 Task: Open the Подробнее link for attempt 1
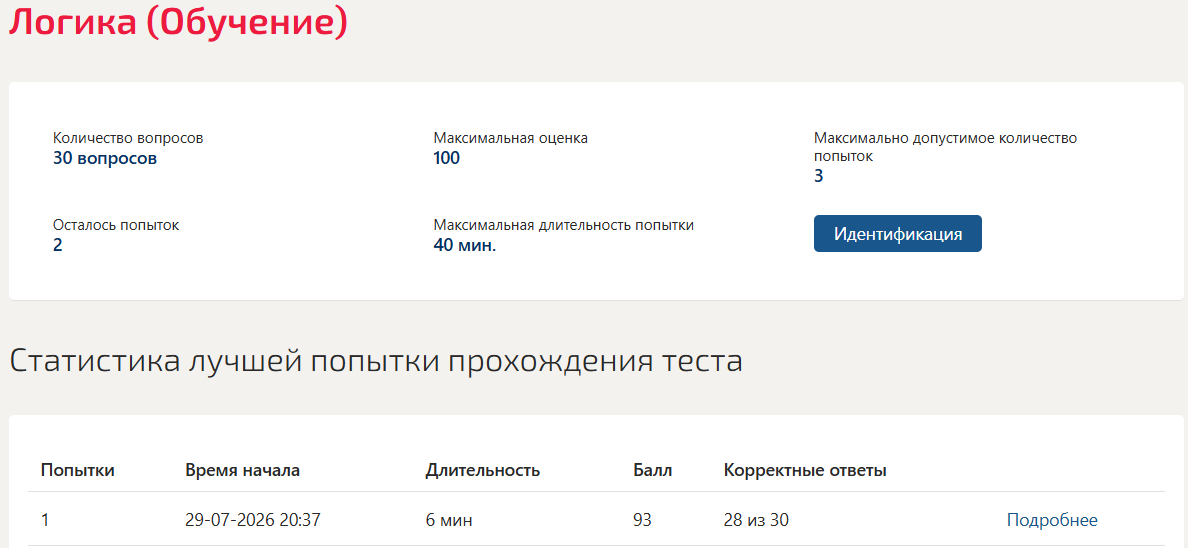1052,520
